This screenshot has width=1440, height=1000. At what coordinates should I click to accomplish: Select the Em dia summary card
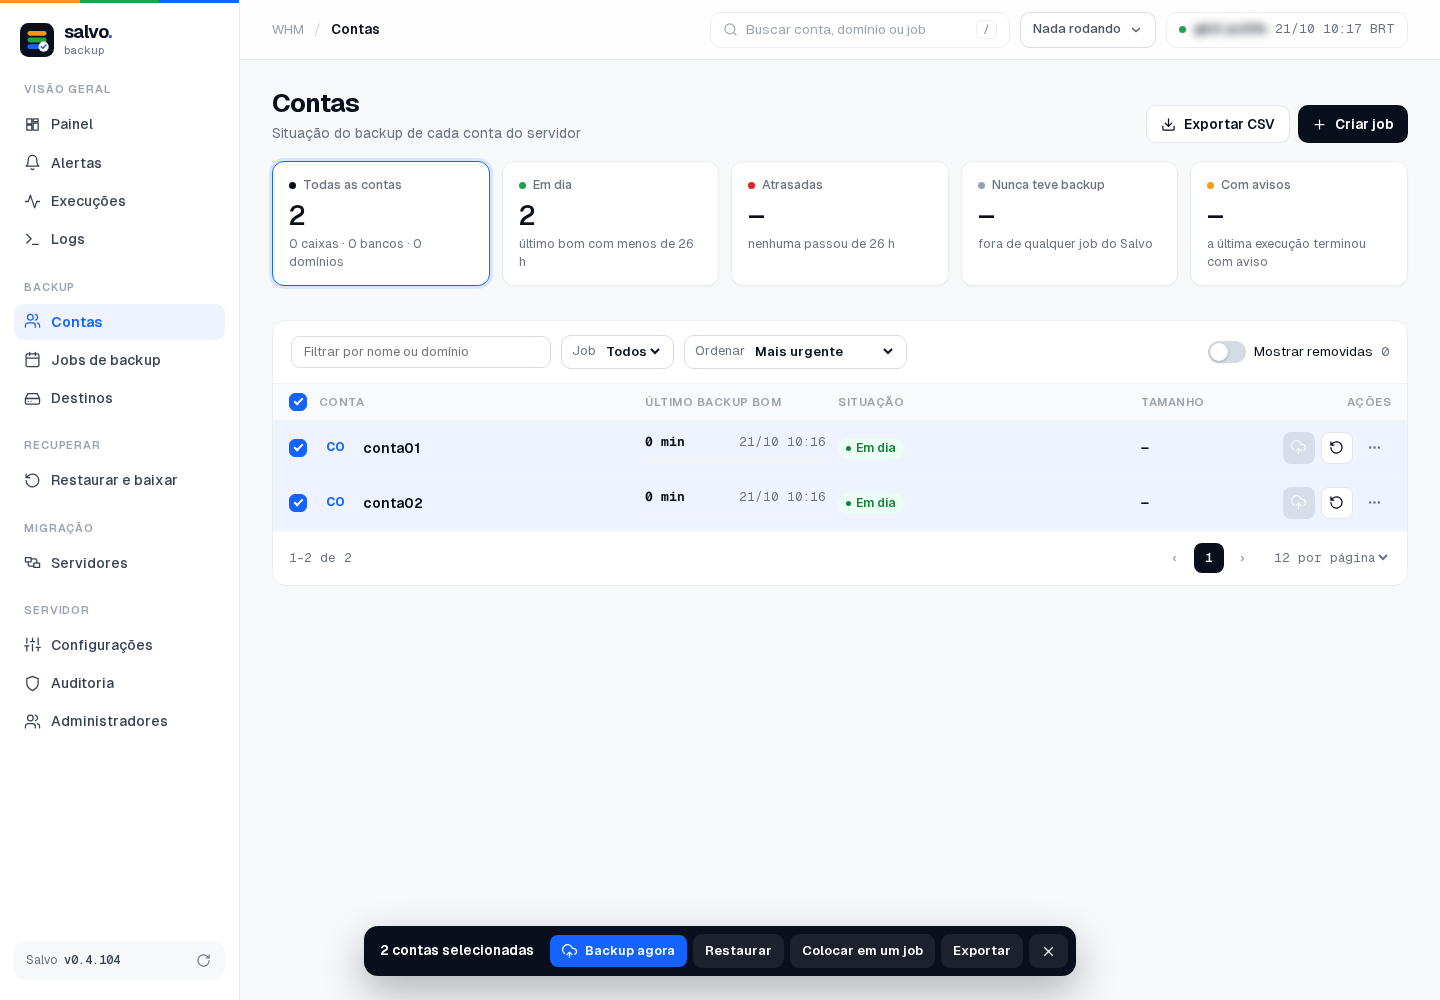pyautogui.click(x=610, y=224)
